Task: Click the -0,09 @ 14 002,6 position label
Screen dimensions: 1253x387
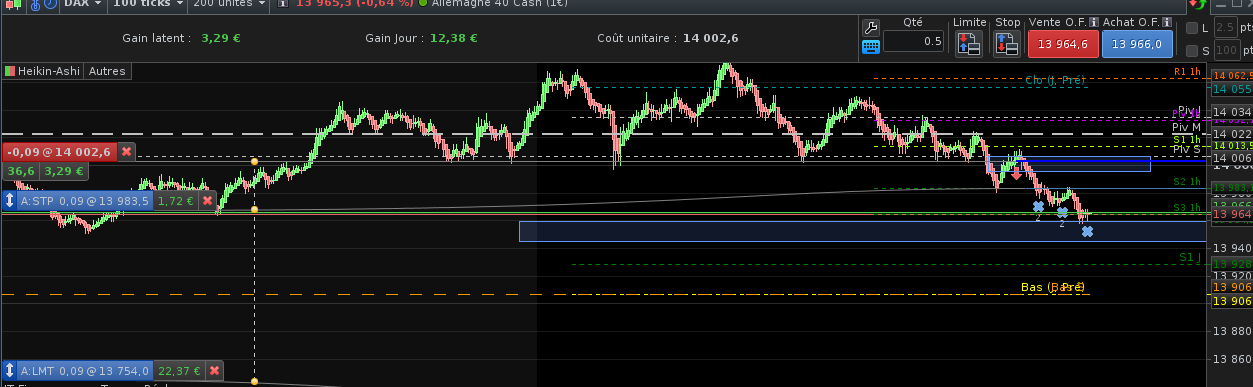Action: pyautogui.click(x=60, y=152)
